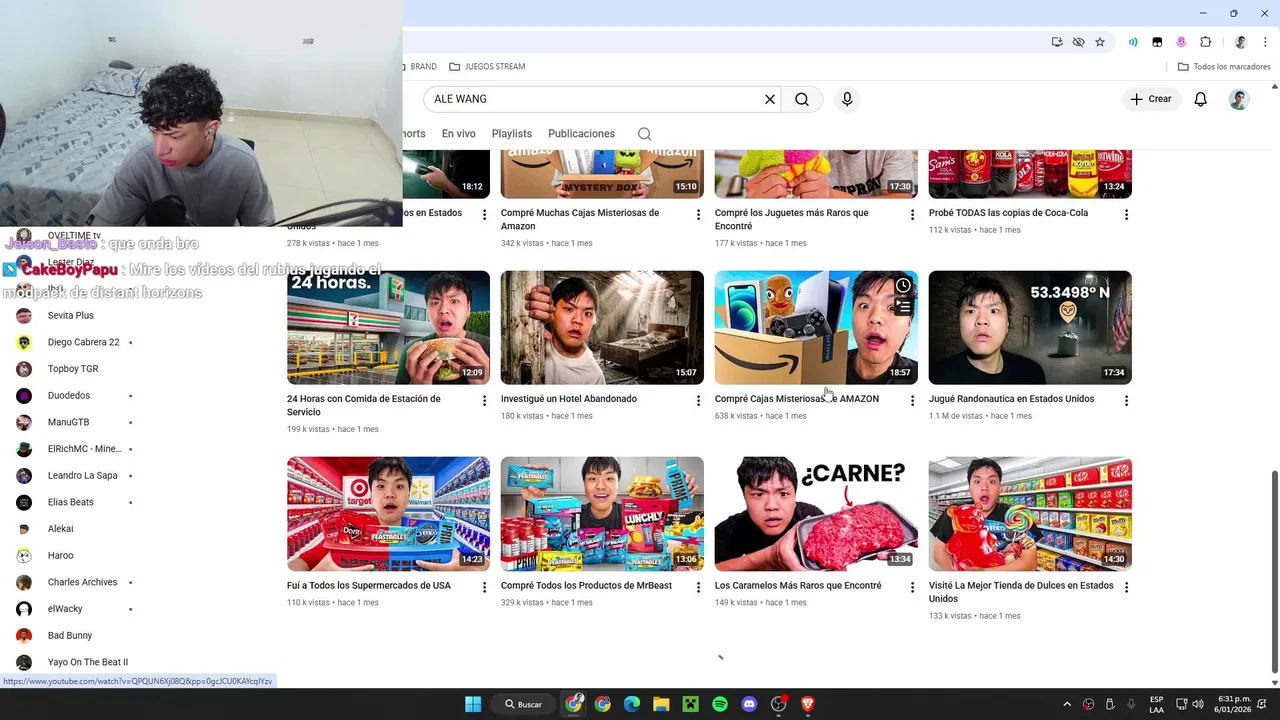The image size is (1280, 720).
Task: Go to Topboy TGR subscription
Action: (x=73, y=369)
